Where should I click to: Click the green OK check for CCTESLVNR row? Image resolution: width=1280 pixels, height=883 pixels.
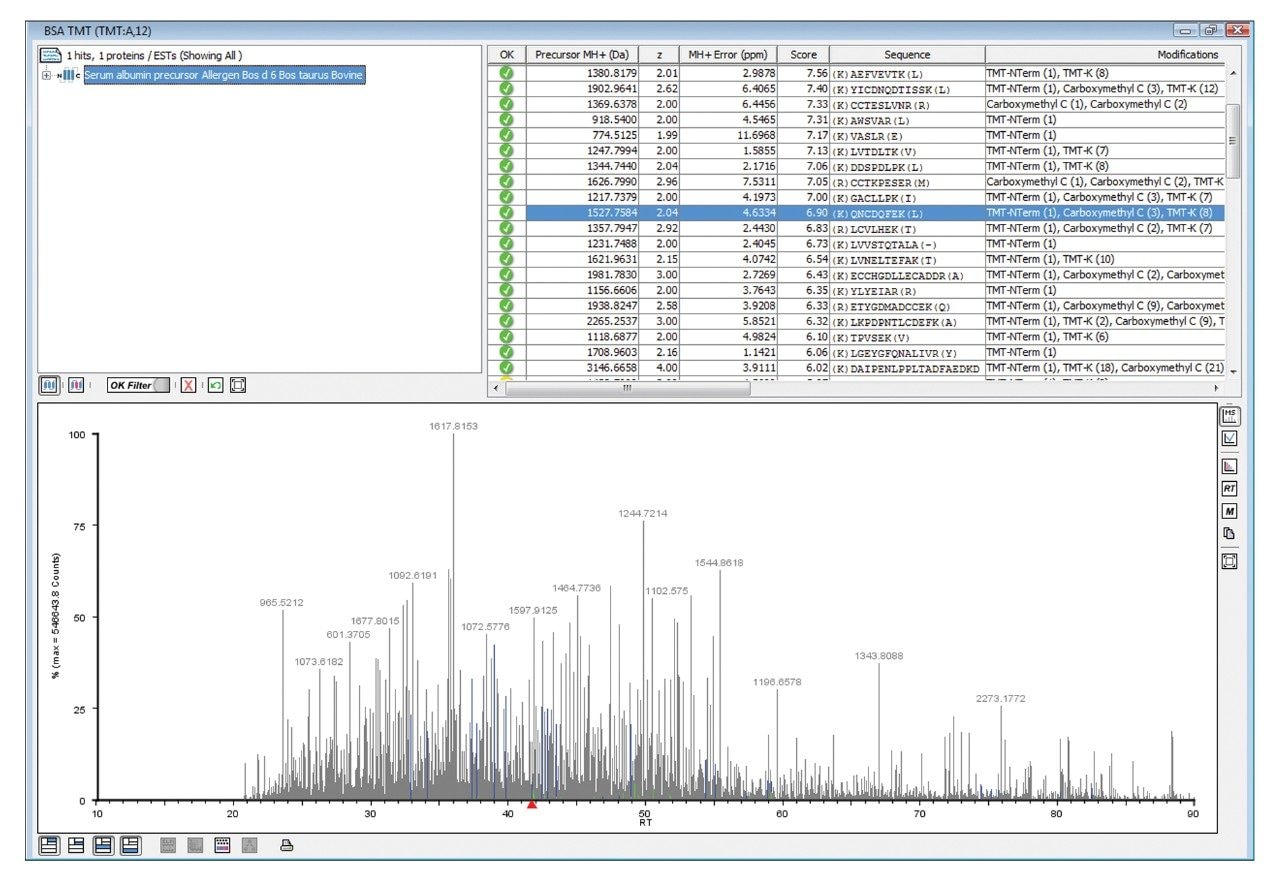tap(506, 104)
